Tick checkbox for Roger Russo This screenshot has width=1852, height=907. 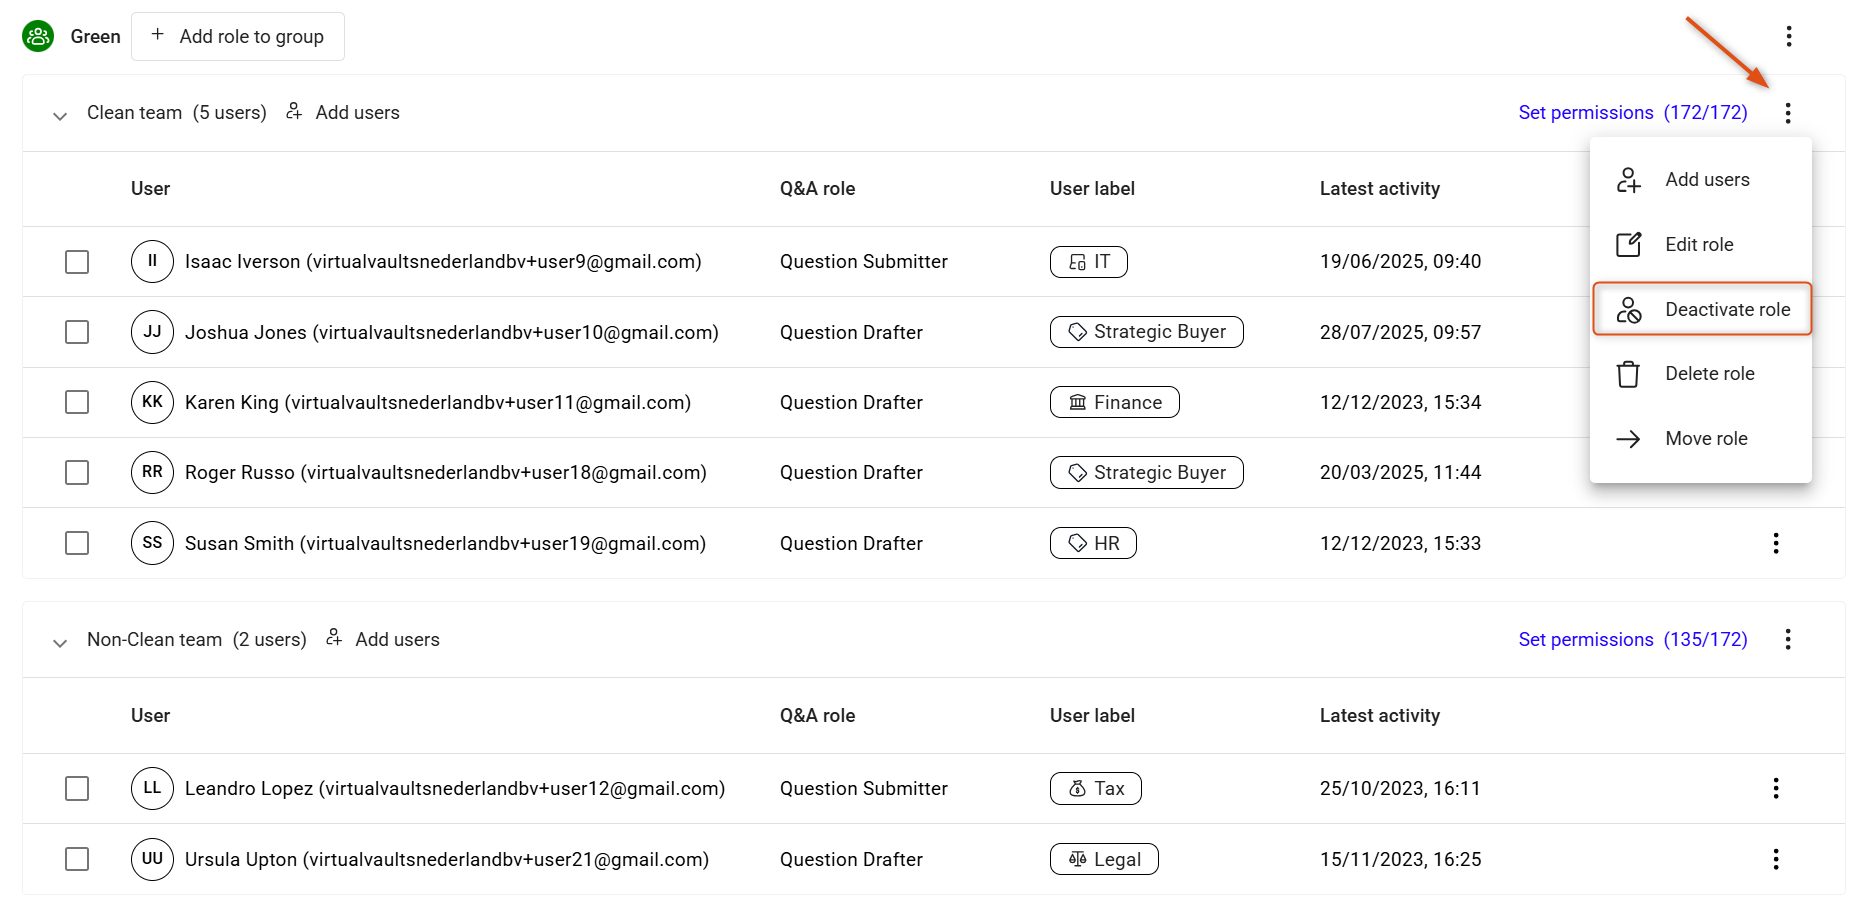click(77, 472)
